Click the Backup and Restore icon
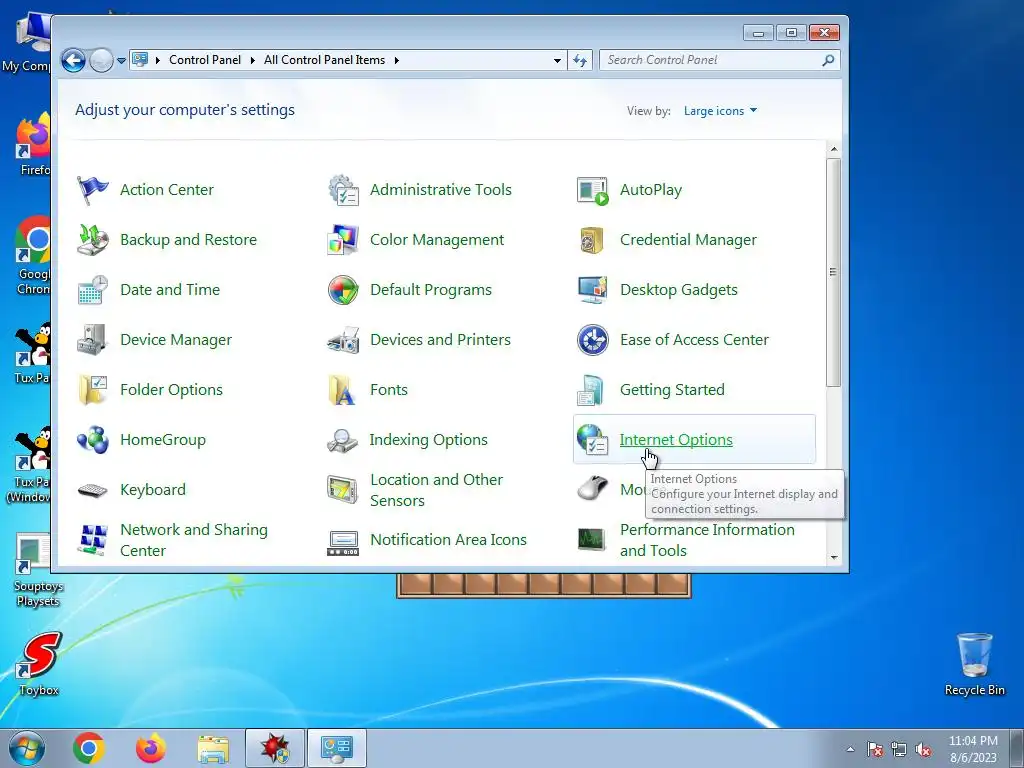The height and width of the screenshot is (768, 1024). click(92, 240)
